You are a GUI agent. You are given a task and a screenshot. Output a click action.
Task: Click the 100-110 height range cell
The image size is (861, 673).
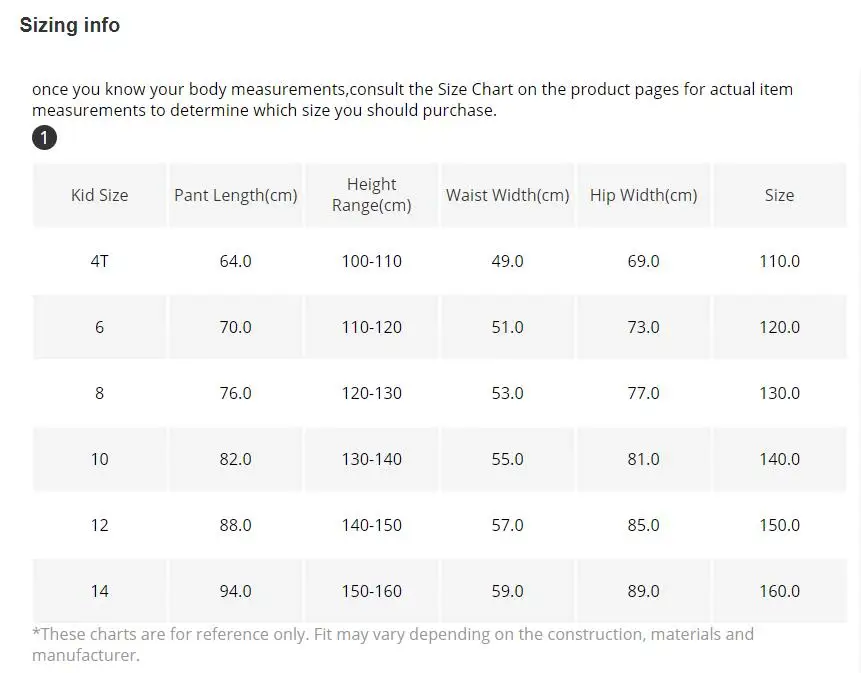372,261
